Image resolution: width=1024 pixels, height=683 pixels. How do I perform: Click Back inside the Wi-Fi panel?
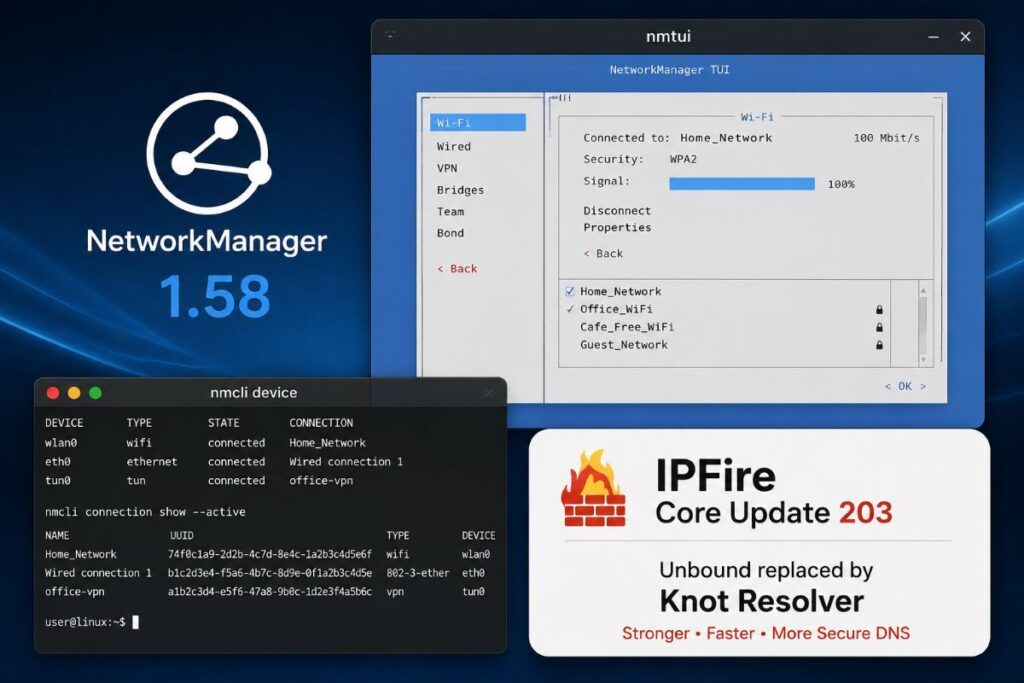click(603, 253)
